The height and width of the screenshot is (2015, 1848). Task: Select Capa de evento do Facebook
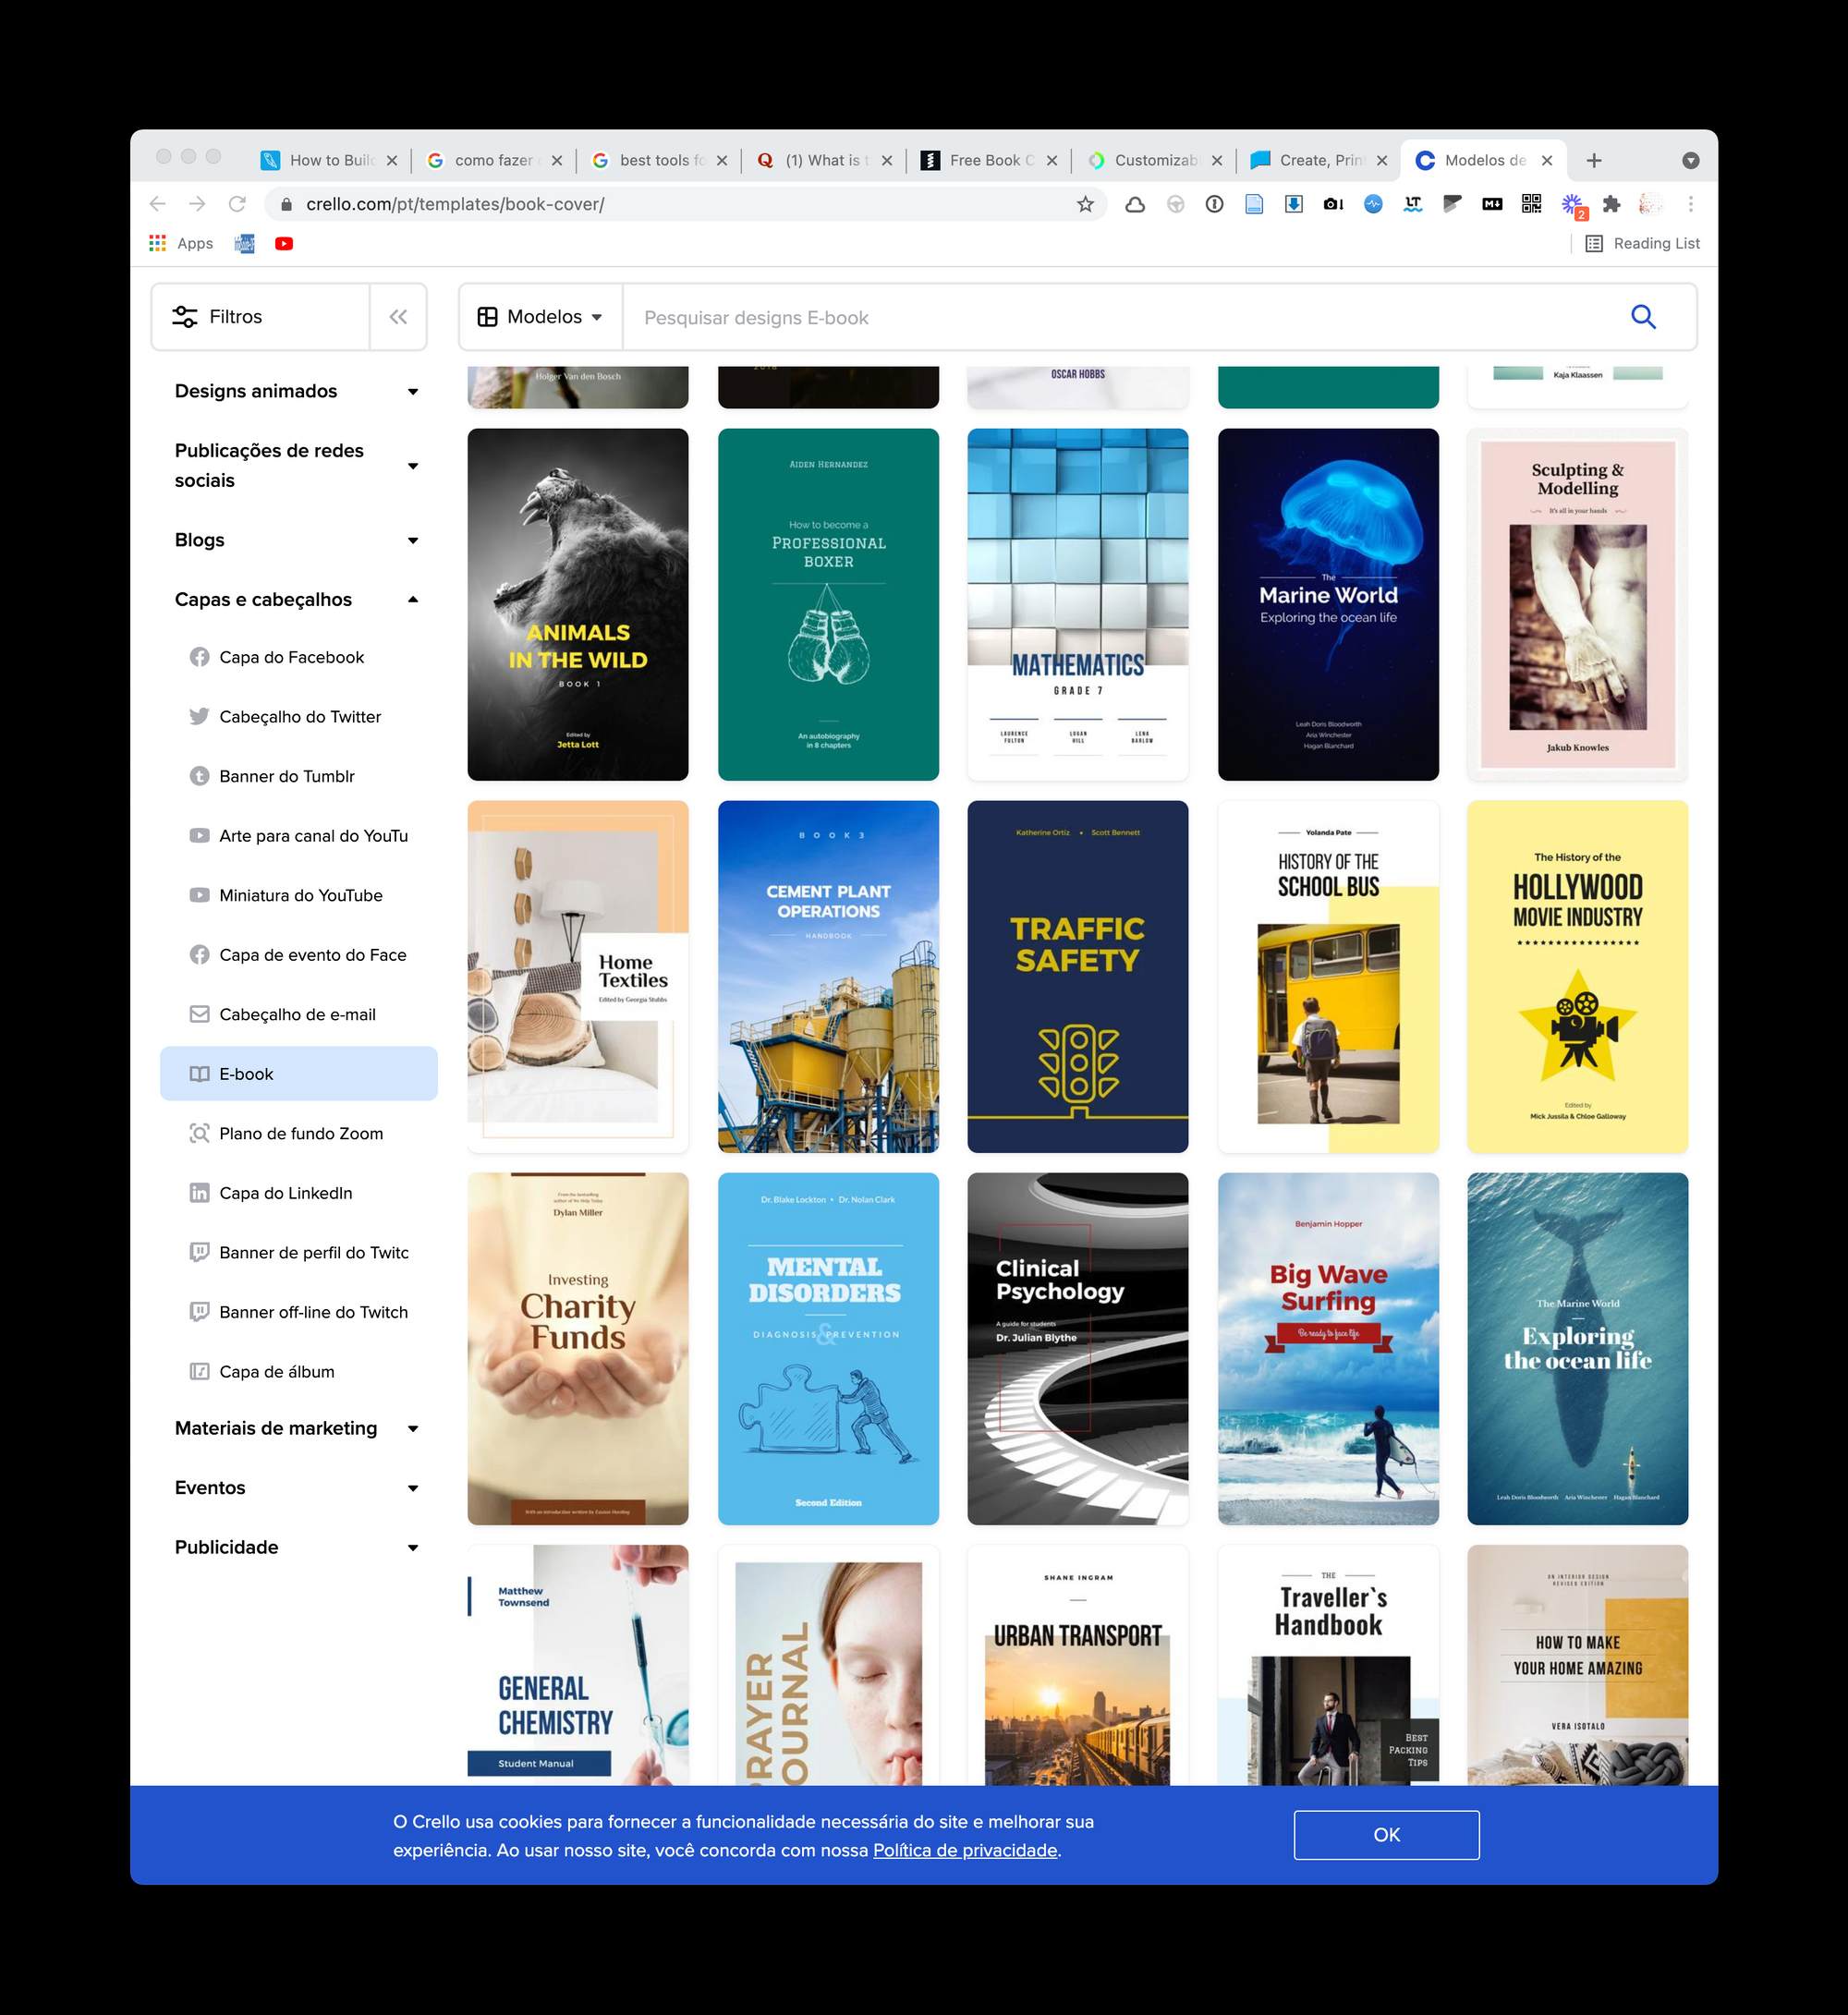(299, 954)
